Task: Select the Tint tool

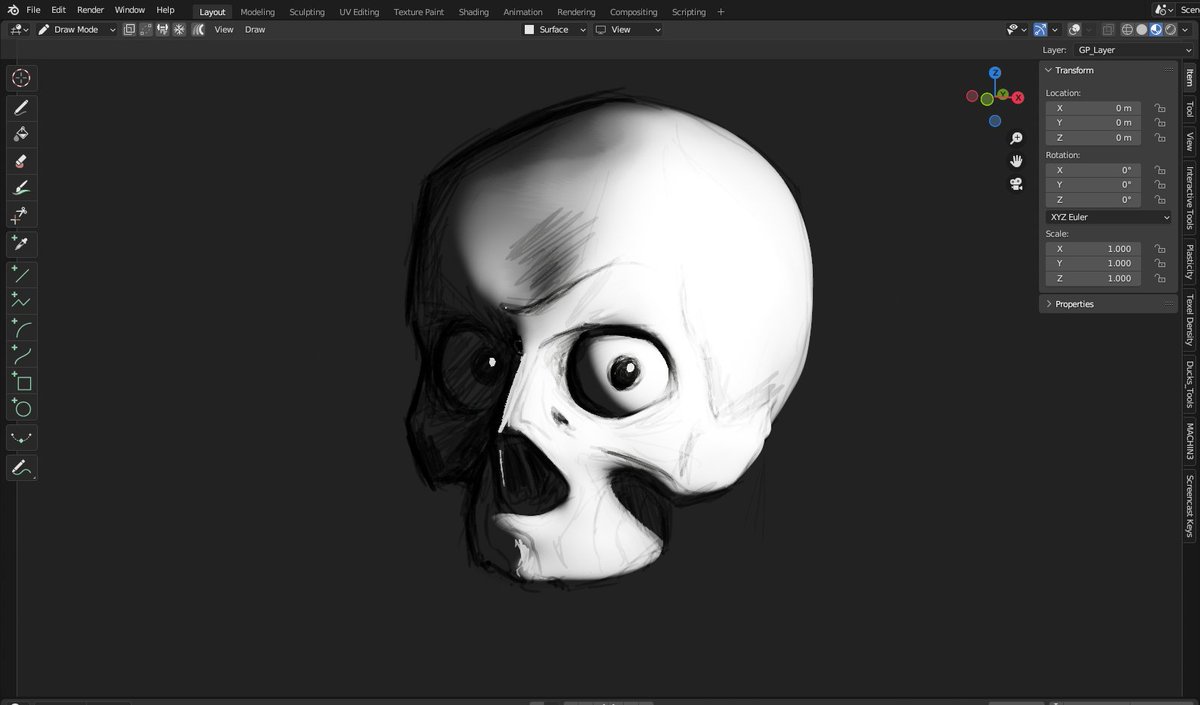Action: [22, 188]
